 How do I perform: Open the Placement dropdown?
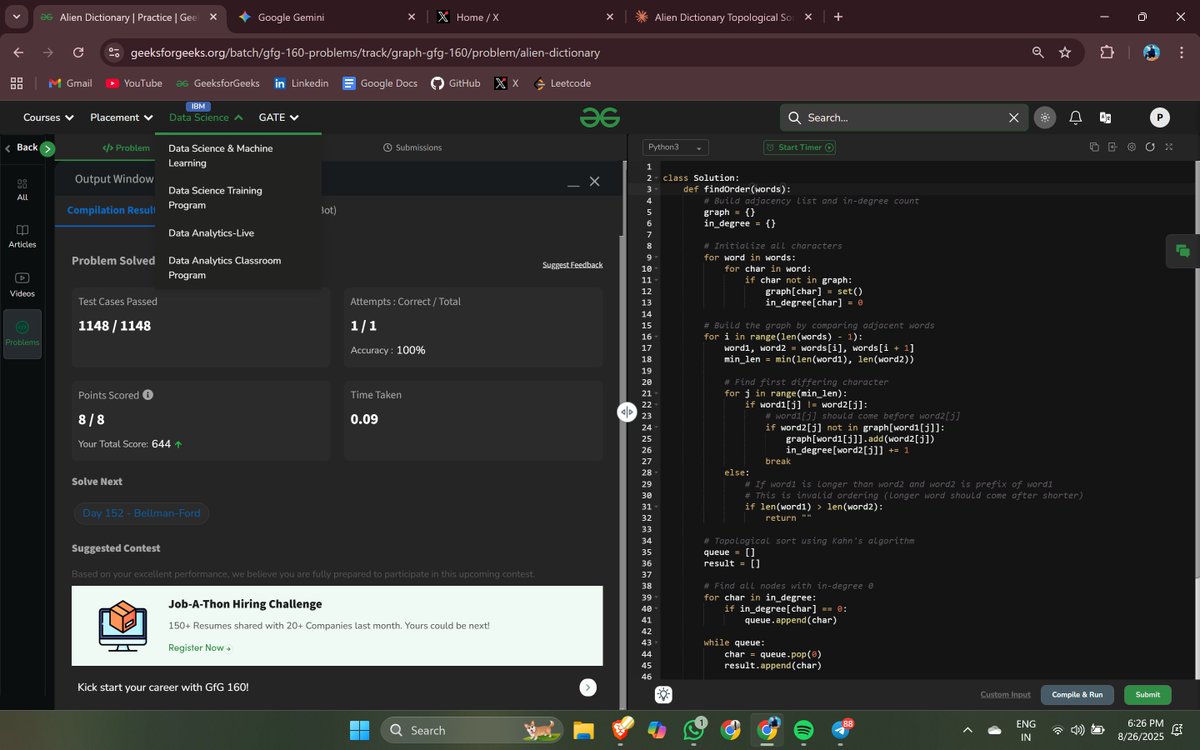pyautogui.click(x=121, y=117)
